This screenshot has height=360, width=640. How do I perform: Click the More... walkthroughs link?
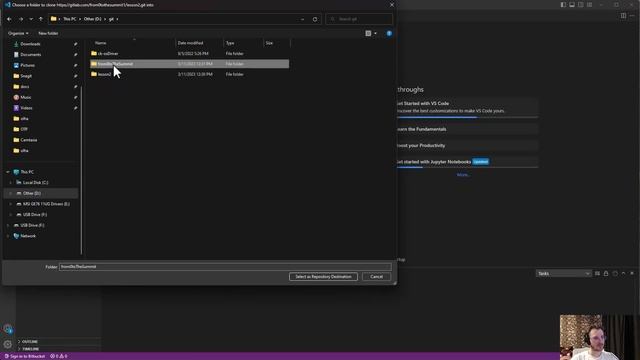463,175
